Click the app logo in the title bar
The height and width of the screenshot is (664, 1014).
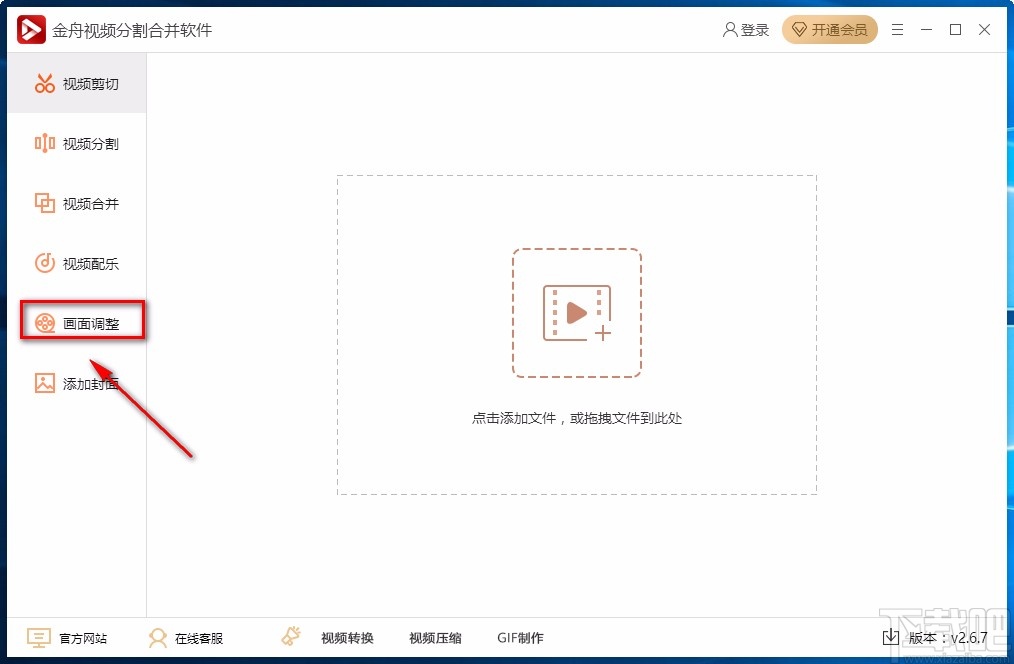(x=30, y=29)
